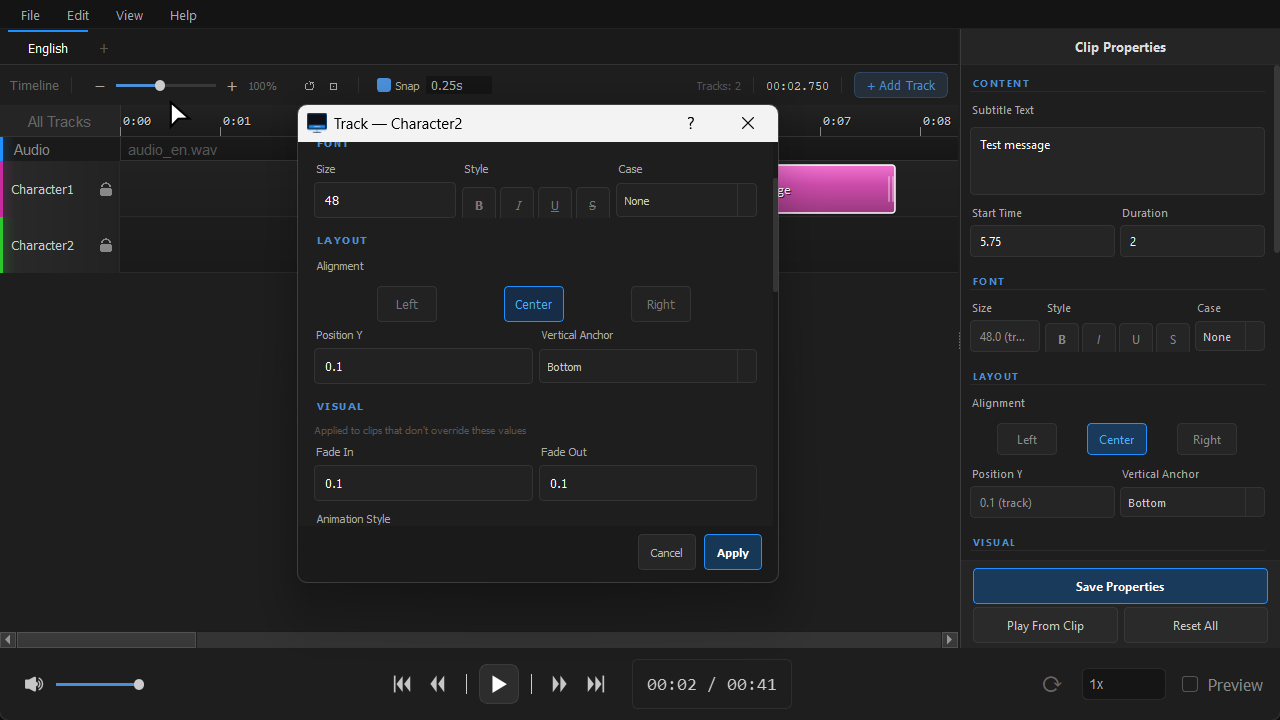The height and width of the screenshot is (720, 1280).
Task: Enable the Preview checkbox
Action: point(1190,684)
